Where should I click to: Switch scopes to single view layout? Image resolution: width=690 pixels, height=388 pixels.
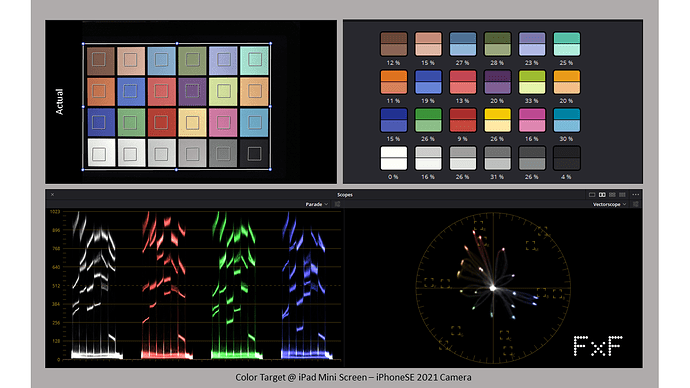pyautogui.click(x=592, y=194)
